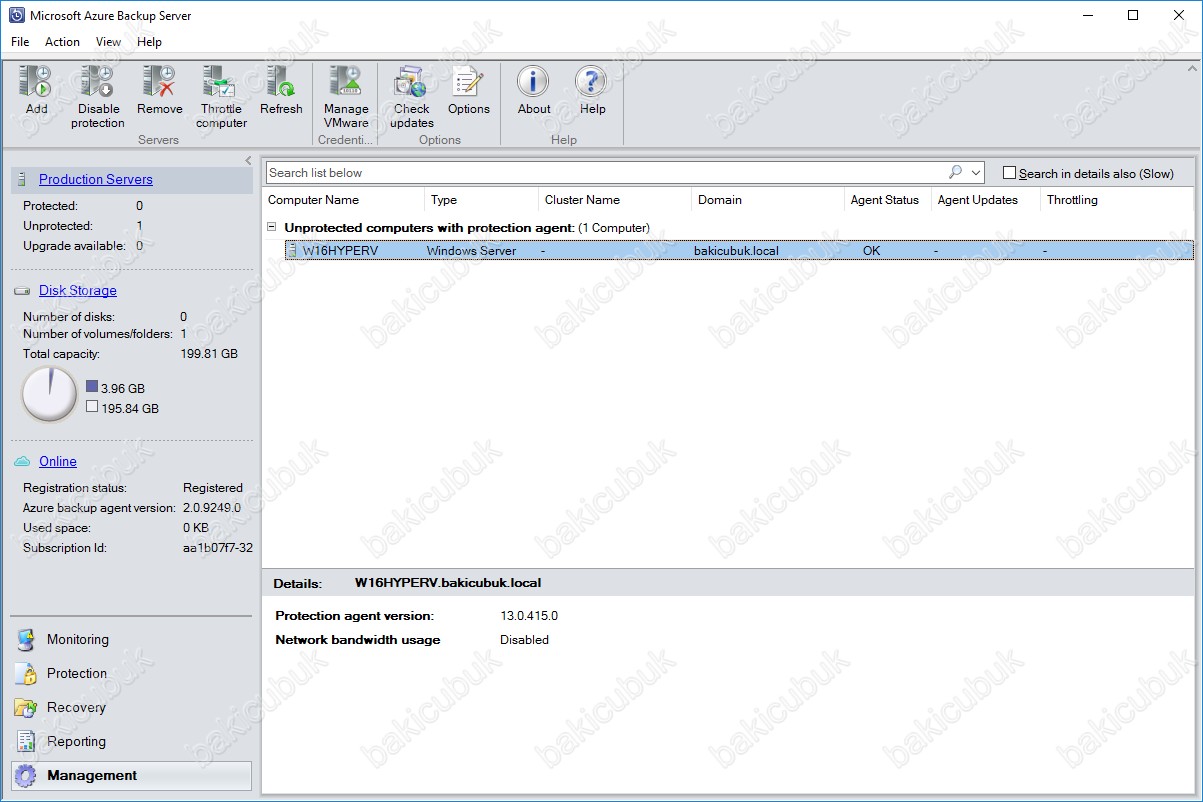
Task: Click Azure agent version 2.0.9249.0
Action: tap(212, 508)
